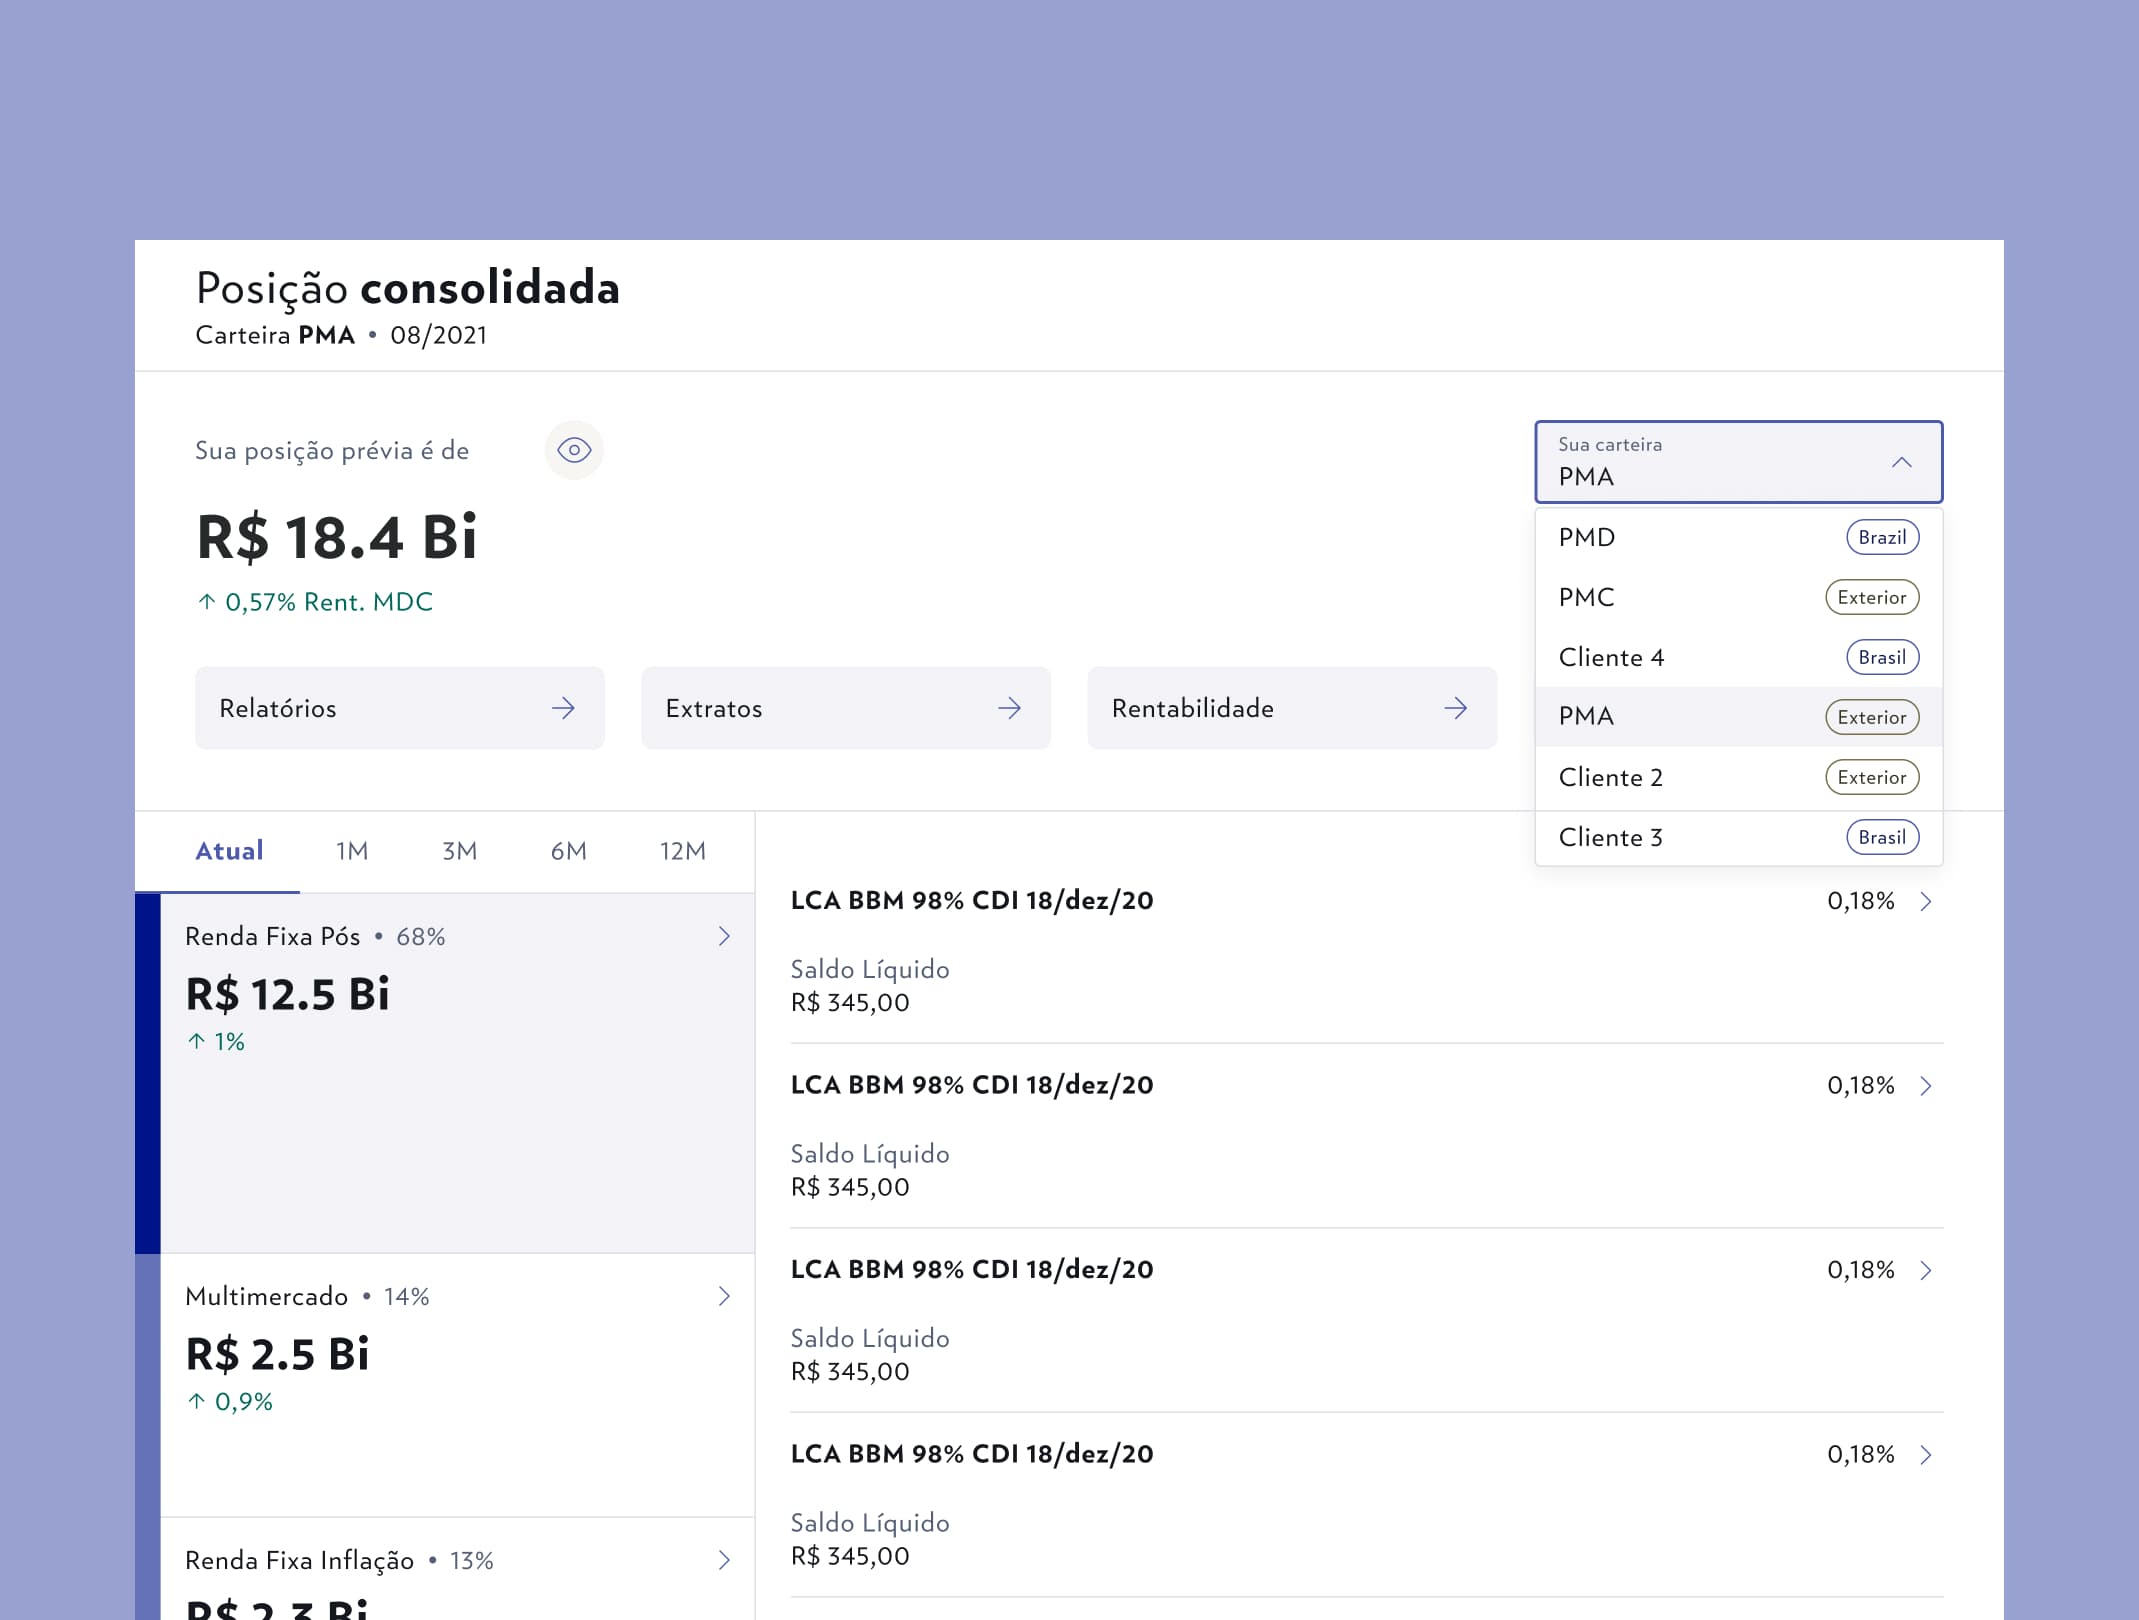Choose Cliente 2 portfolio

1738,777
